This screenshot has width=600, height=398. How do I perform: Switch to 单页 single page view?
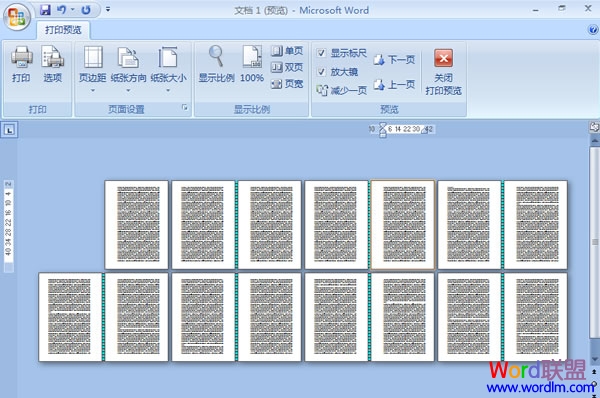(x=287, y=51)
